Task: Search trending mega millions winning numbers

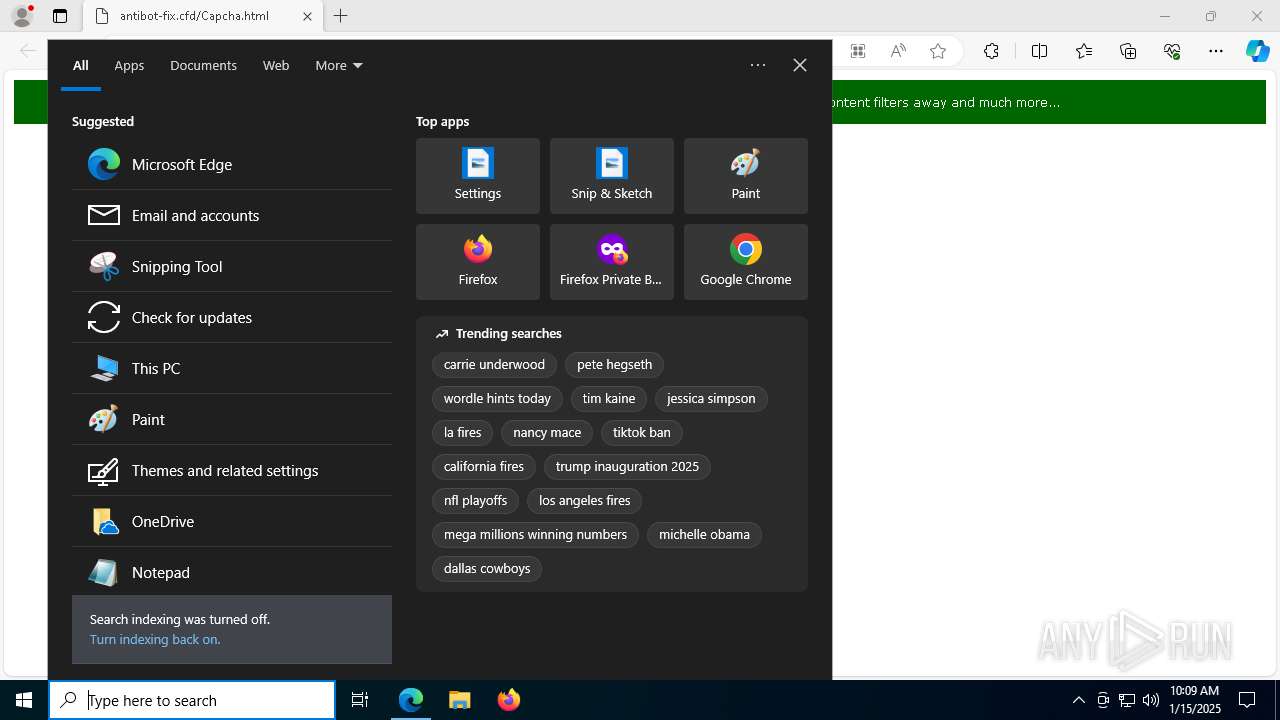Action: (535, 534)
